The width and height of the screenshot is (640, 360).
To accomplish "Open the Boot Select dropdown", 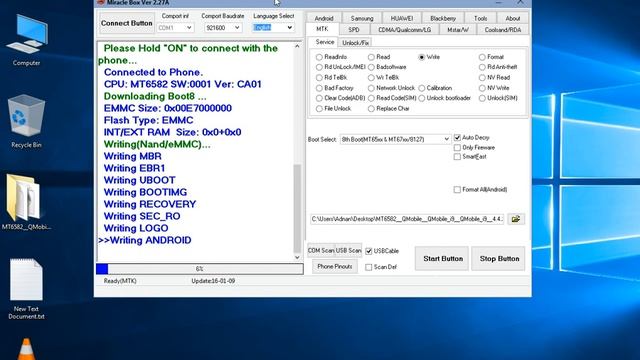I will (x=395, y=140).
